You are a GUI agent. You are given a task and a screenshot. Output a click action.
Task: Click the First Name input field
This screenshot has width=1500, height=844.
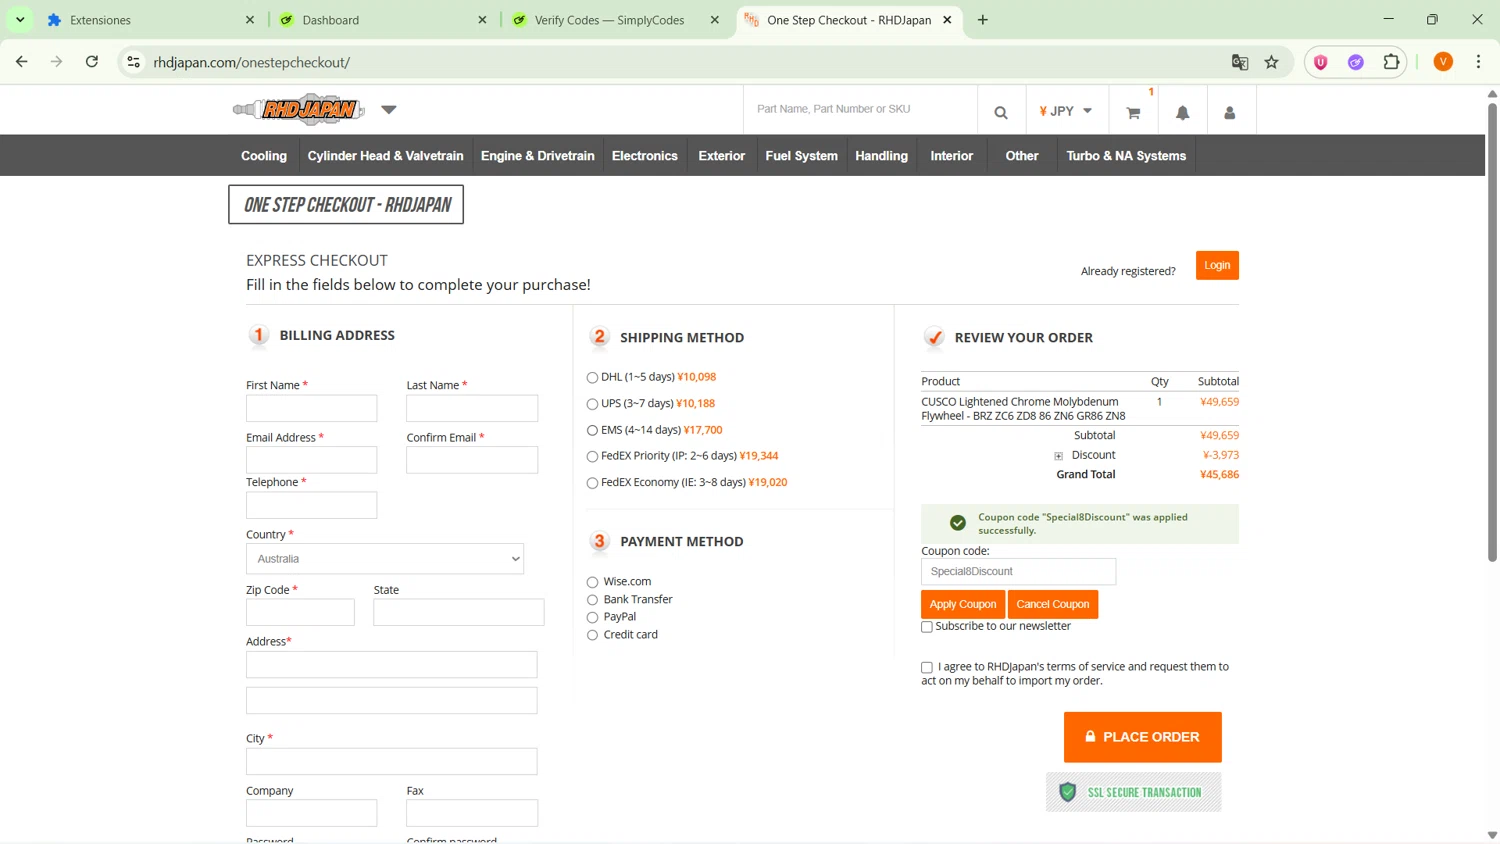click(312, 408)
